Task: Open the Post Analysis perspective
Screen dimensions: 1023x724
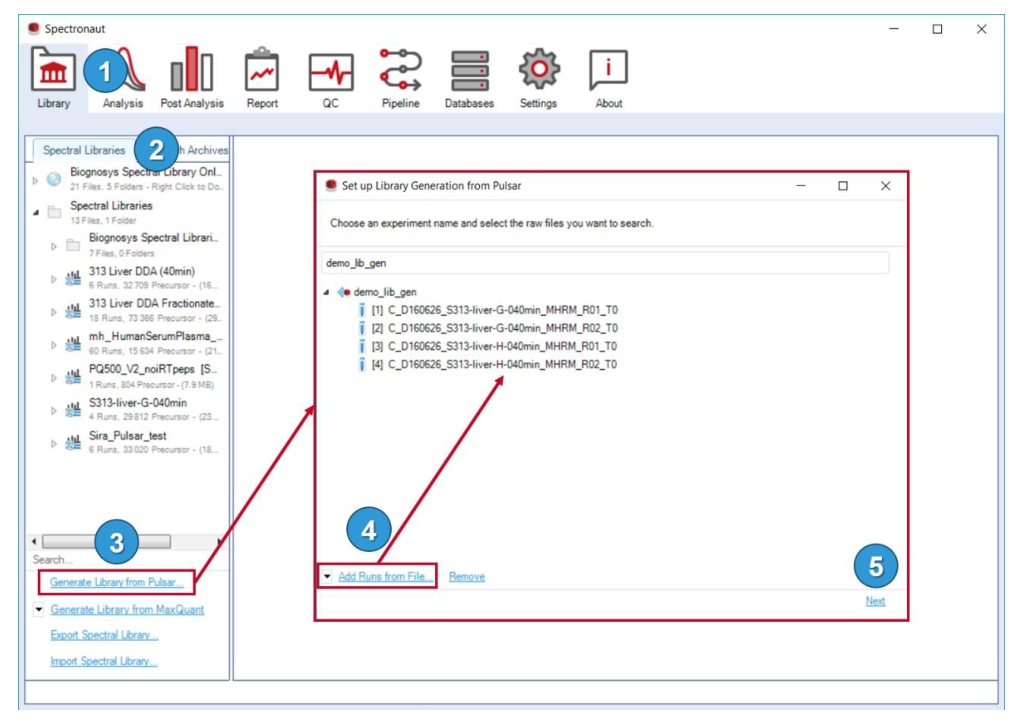Action: pos(192,78)
